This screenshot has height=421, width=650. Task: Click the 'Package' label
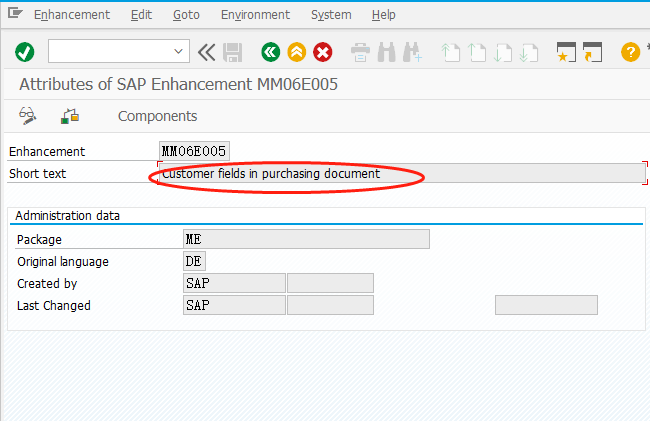(39, 240)
